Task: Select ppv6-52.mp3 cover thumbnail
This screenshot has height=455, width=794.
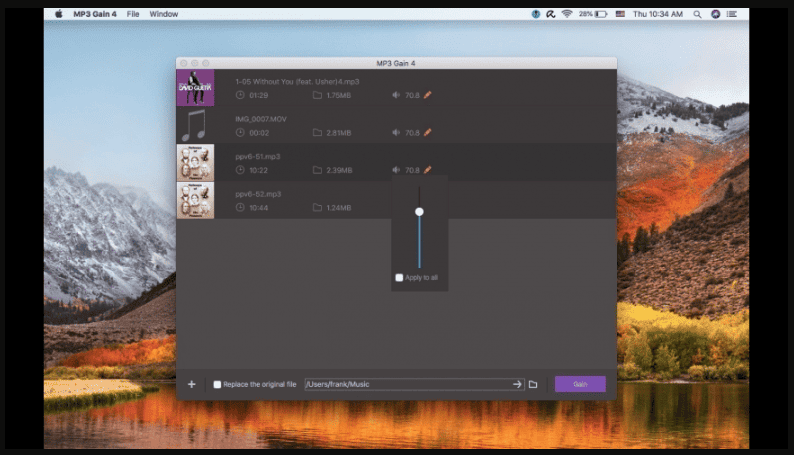Action: [x=195, y=200]
